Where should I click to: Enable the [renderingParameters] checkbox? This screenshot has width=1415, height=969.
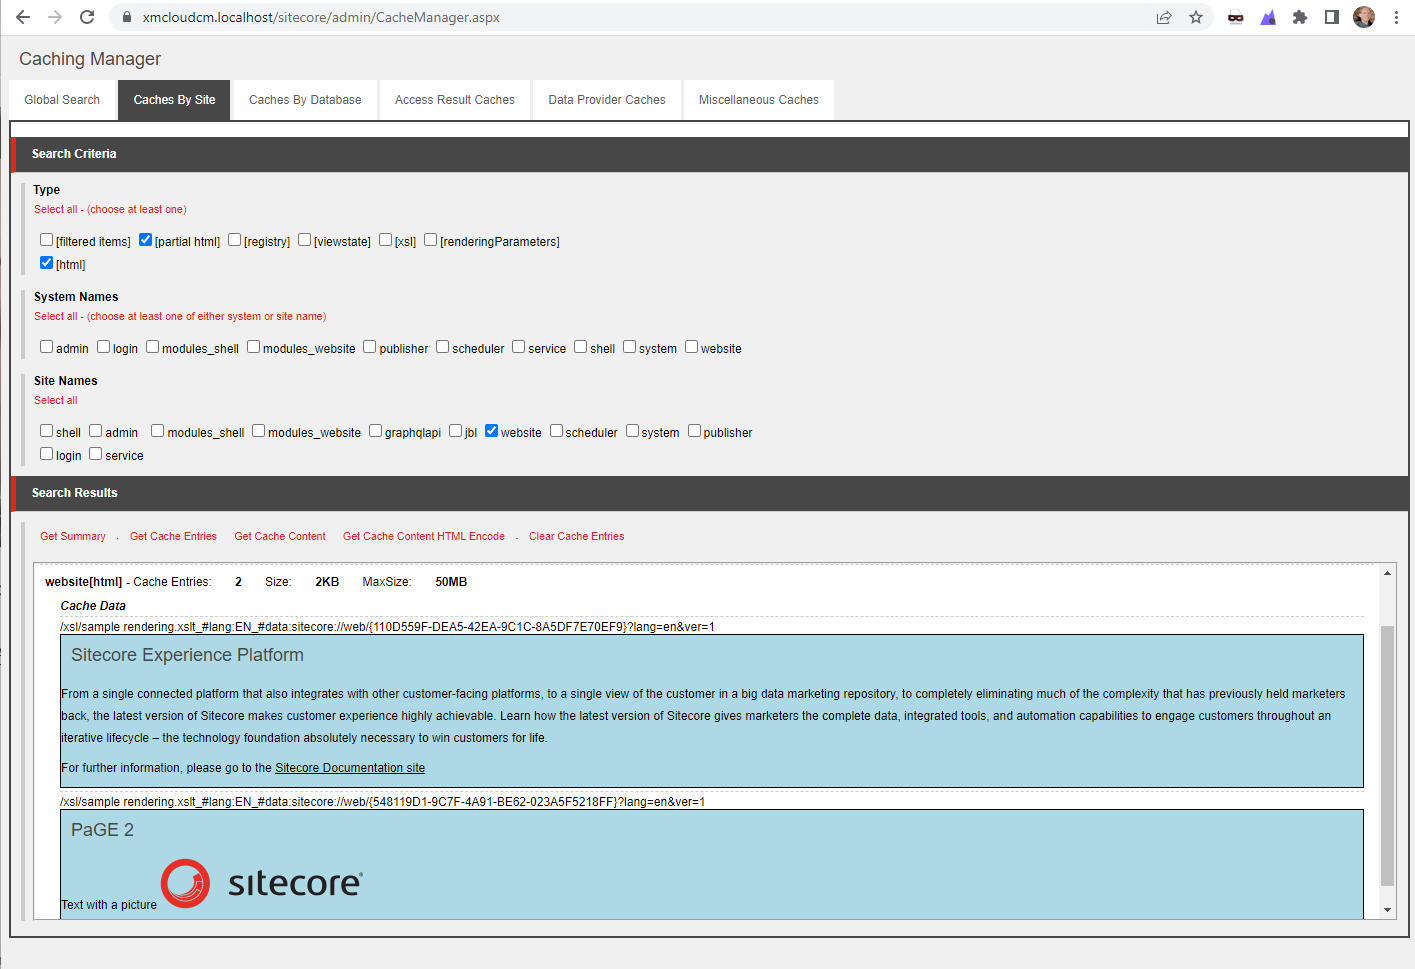coord(430,240)
